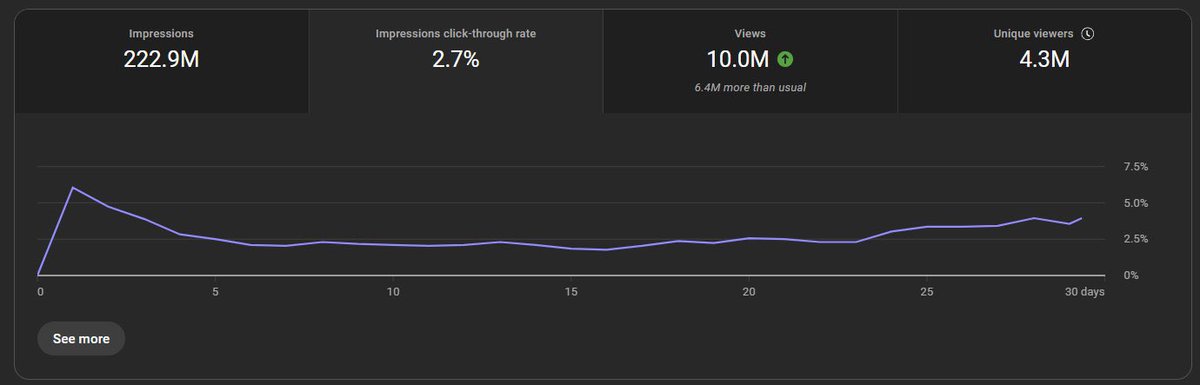
Task: Click the 15 x-axis tick label
Action: [571, 291]
